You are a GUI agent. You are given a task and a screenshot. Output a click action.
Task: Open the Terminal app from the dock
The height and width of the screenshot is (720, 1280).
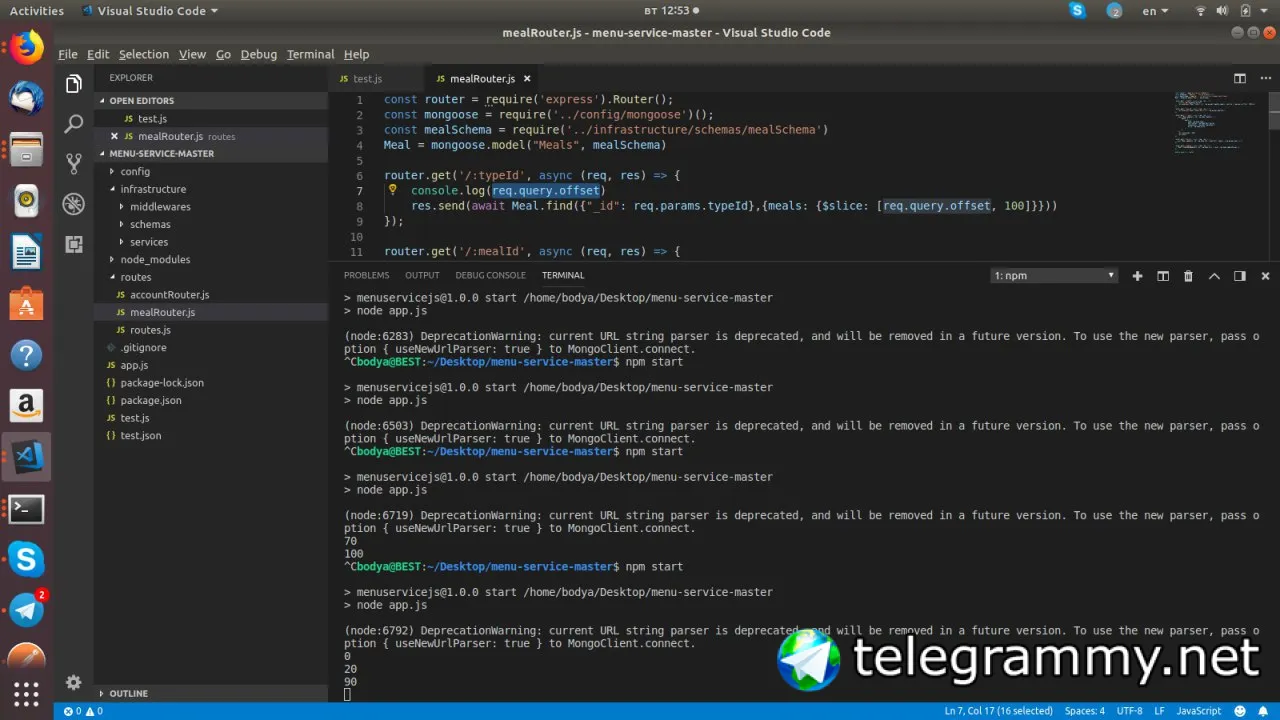click(27, 509)
